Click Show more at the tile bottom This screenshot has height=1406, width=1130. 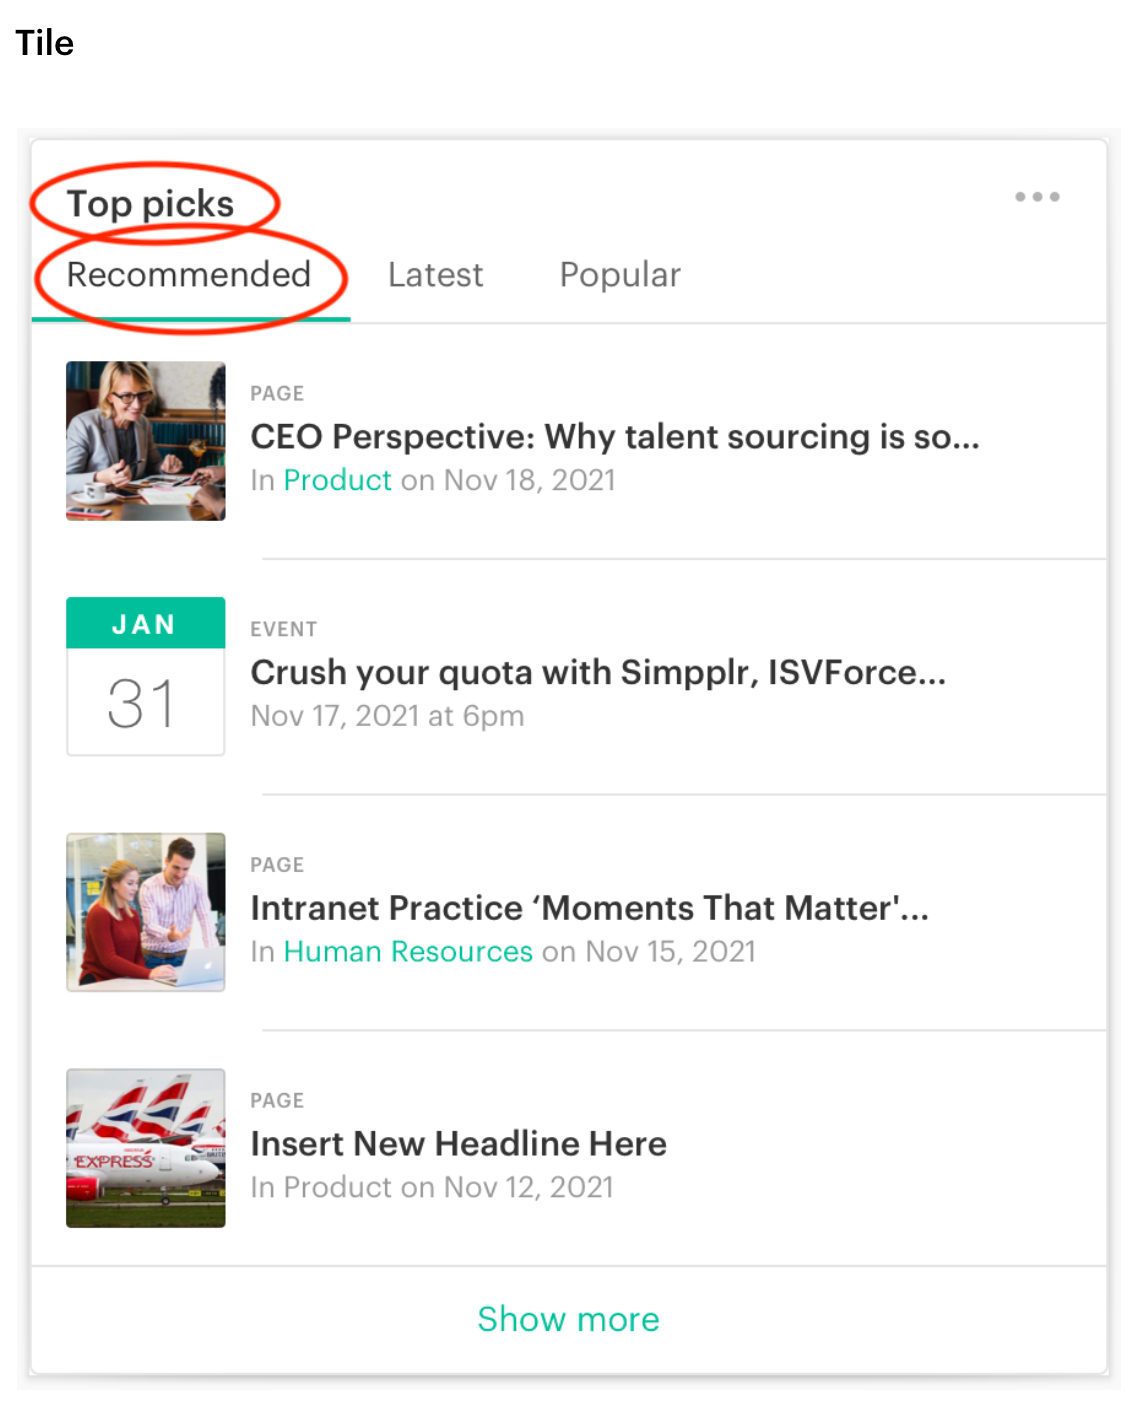(x=568, y=1319)
